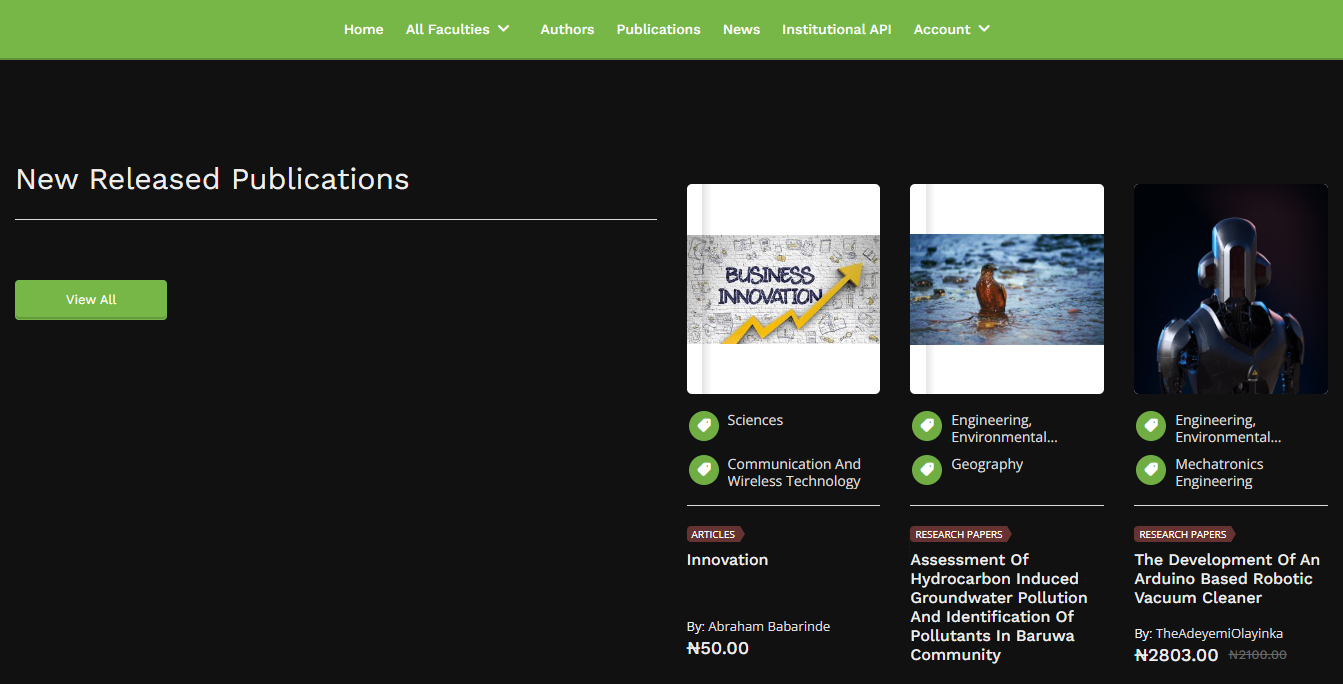Open the Account menu label

tap(942, 29)
